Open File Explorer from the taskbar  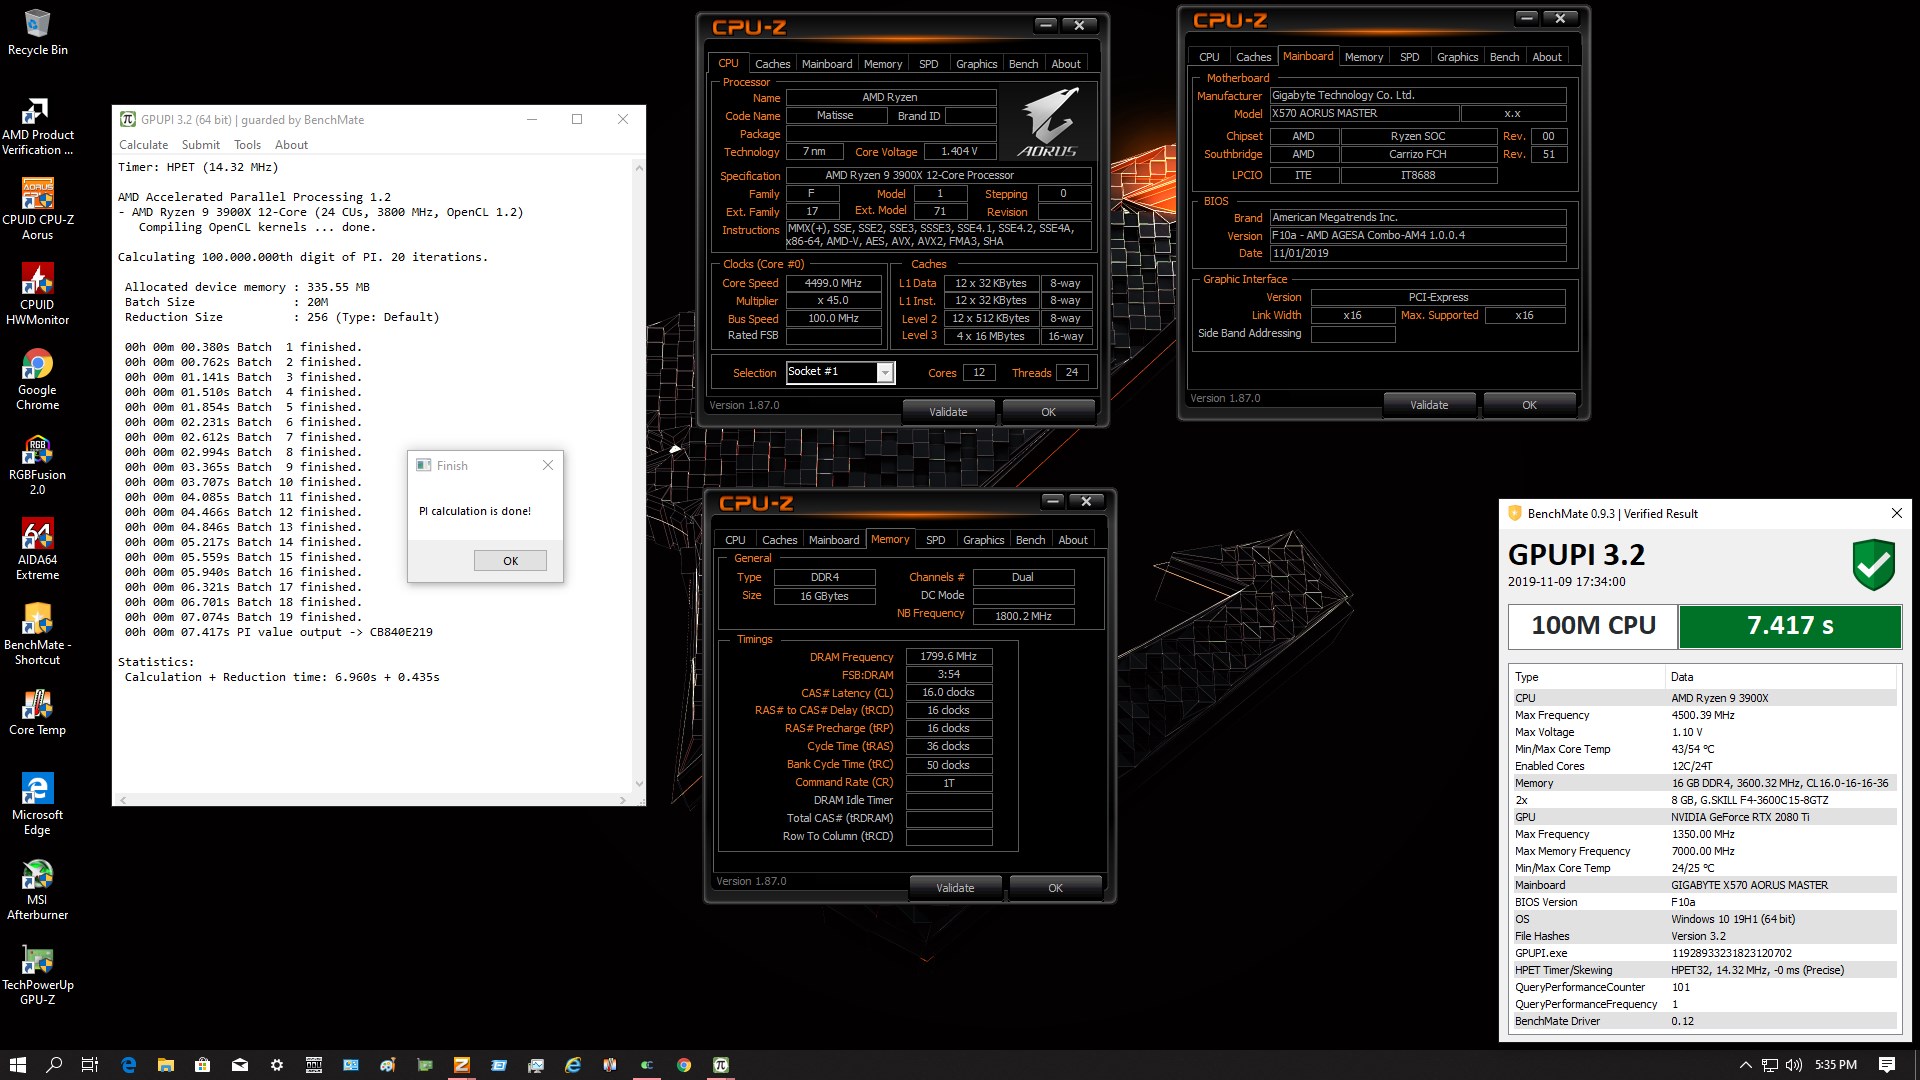click(x=166, y=1065)
